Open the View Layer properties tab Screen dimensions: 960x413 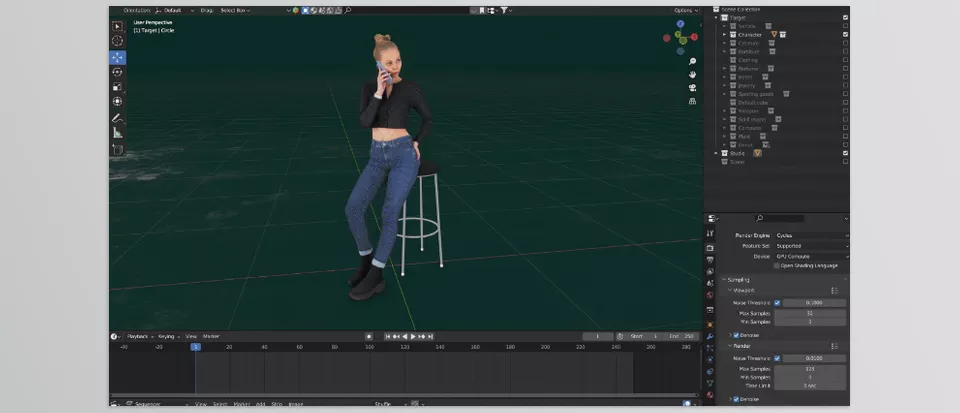710,272
